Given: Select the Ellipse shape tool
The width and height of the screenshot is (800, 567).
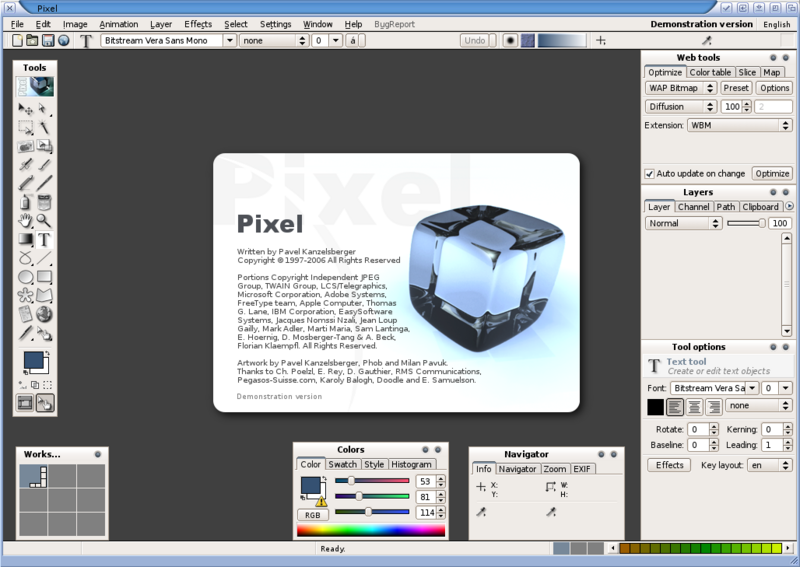Looking at the screenshot, I should tap(26, 277).
